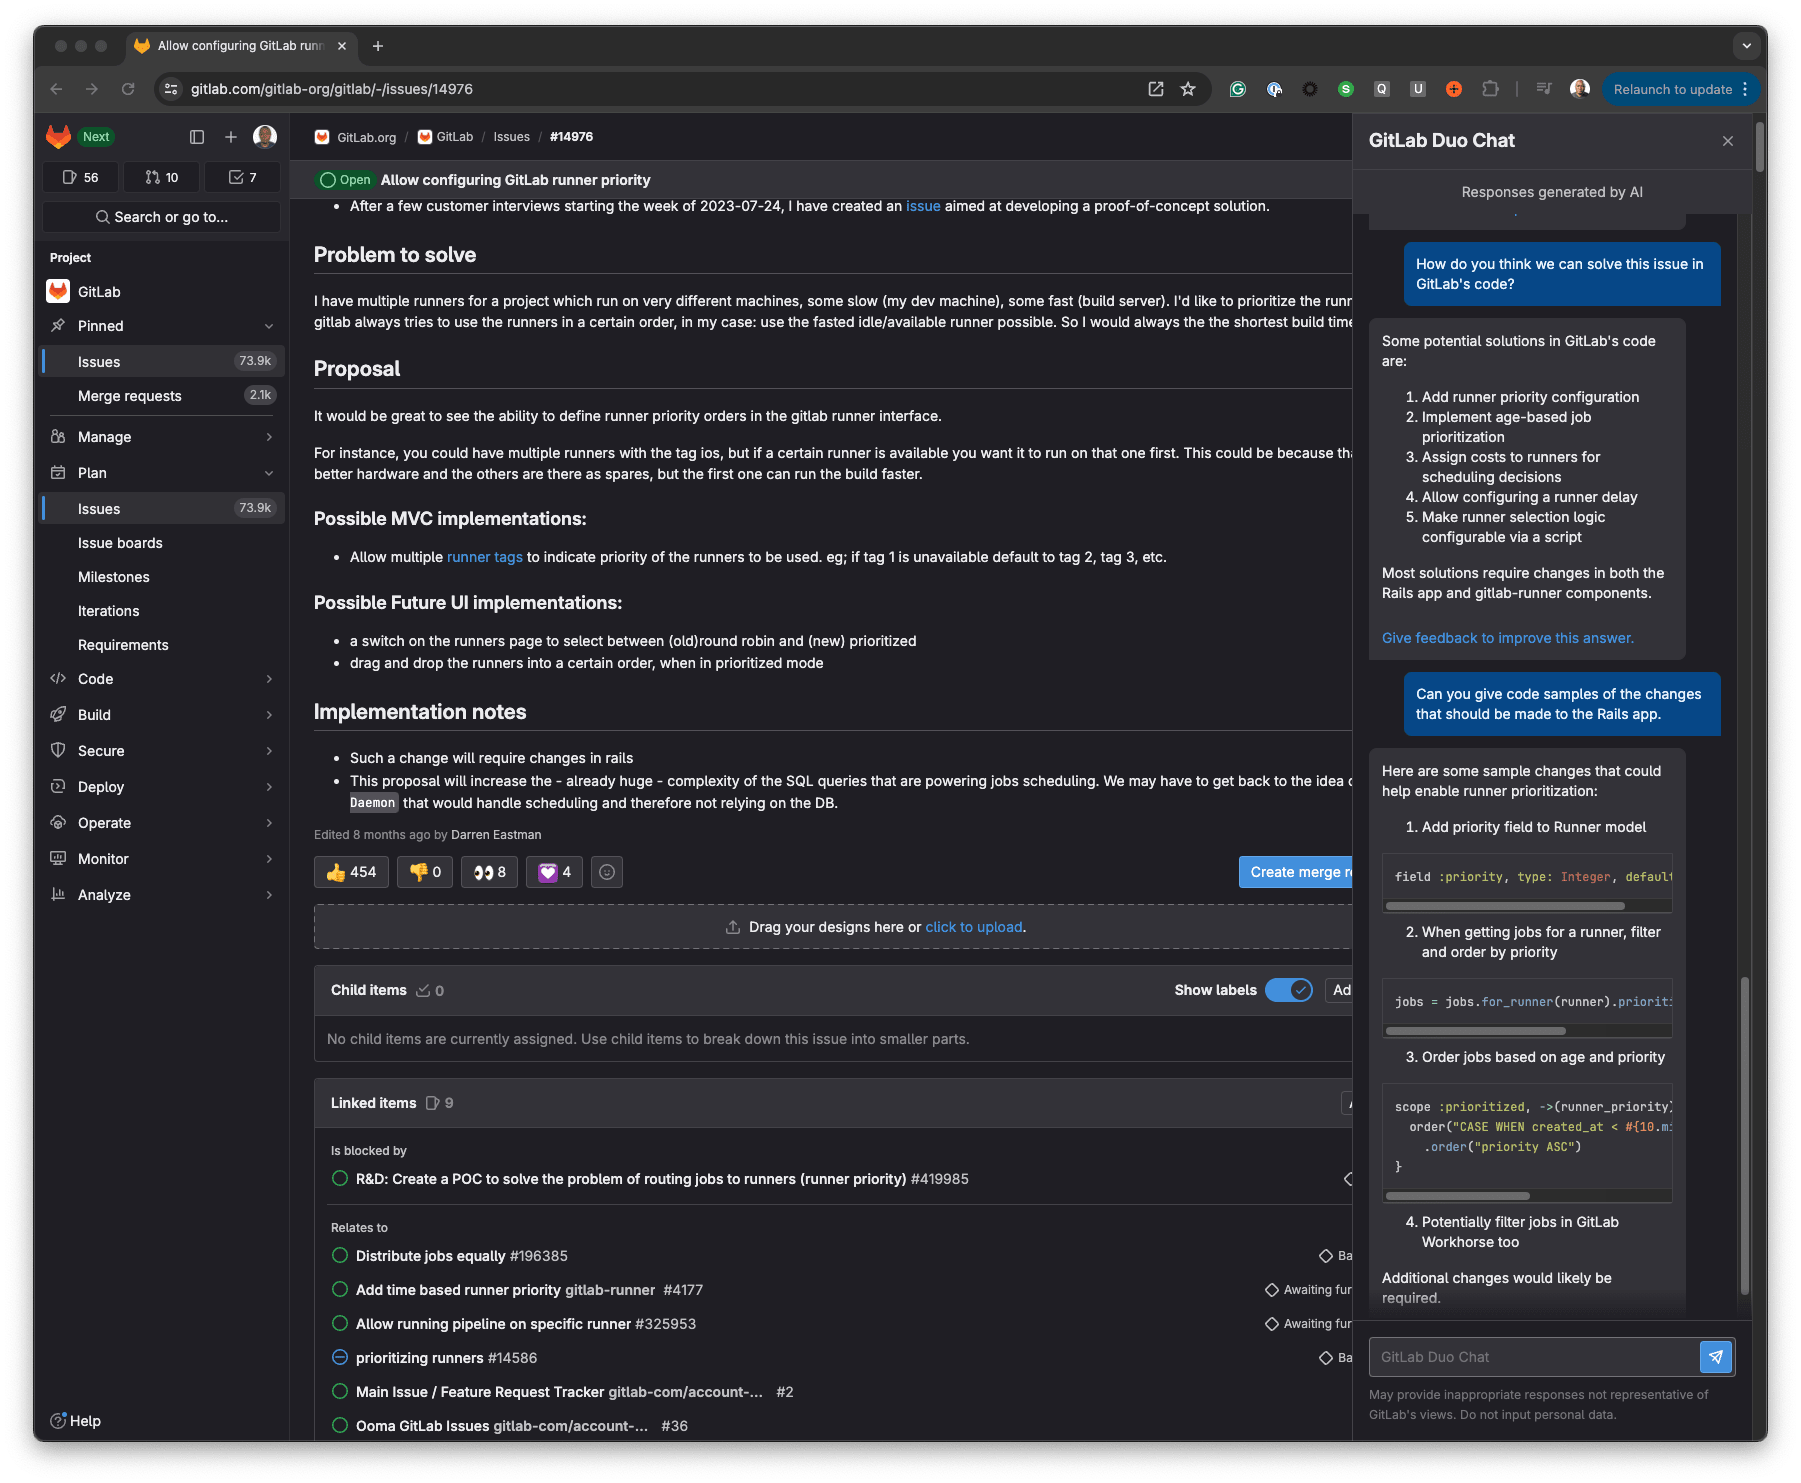1801x1483 pixels.
Task: Open the browser tab list dropdown arrow
Action: 1746,46
